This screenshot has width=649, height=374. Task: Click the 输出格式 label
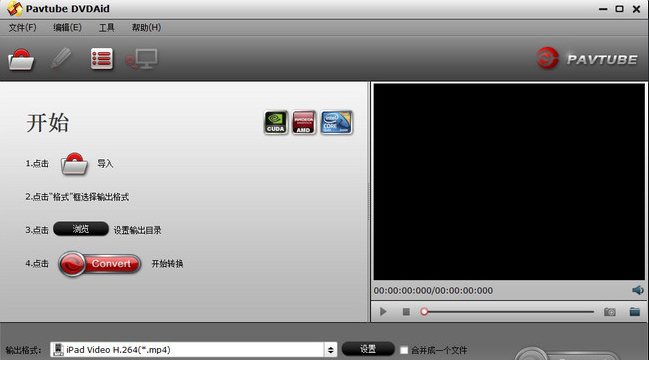point(23,350)
